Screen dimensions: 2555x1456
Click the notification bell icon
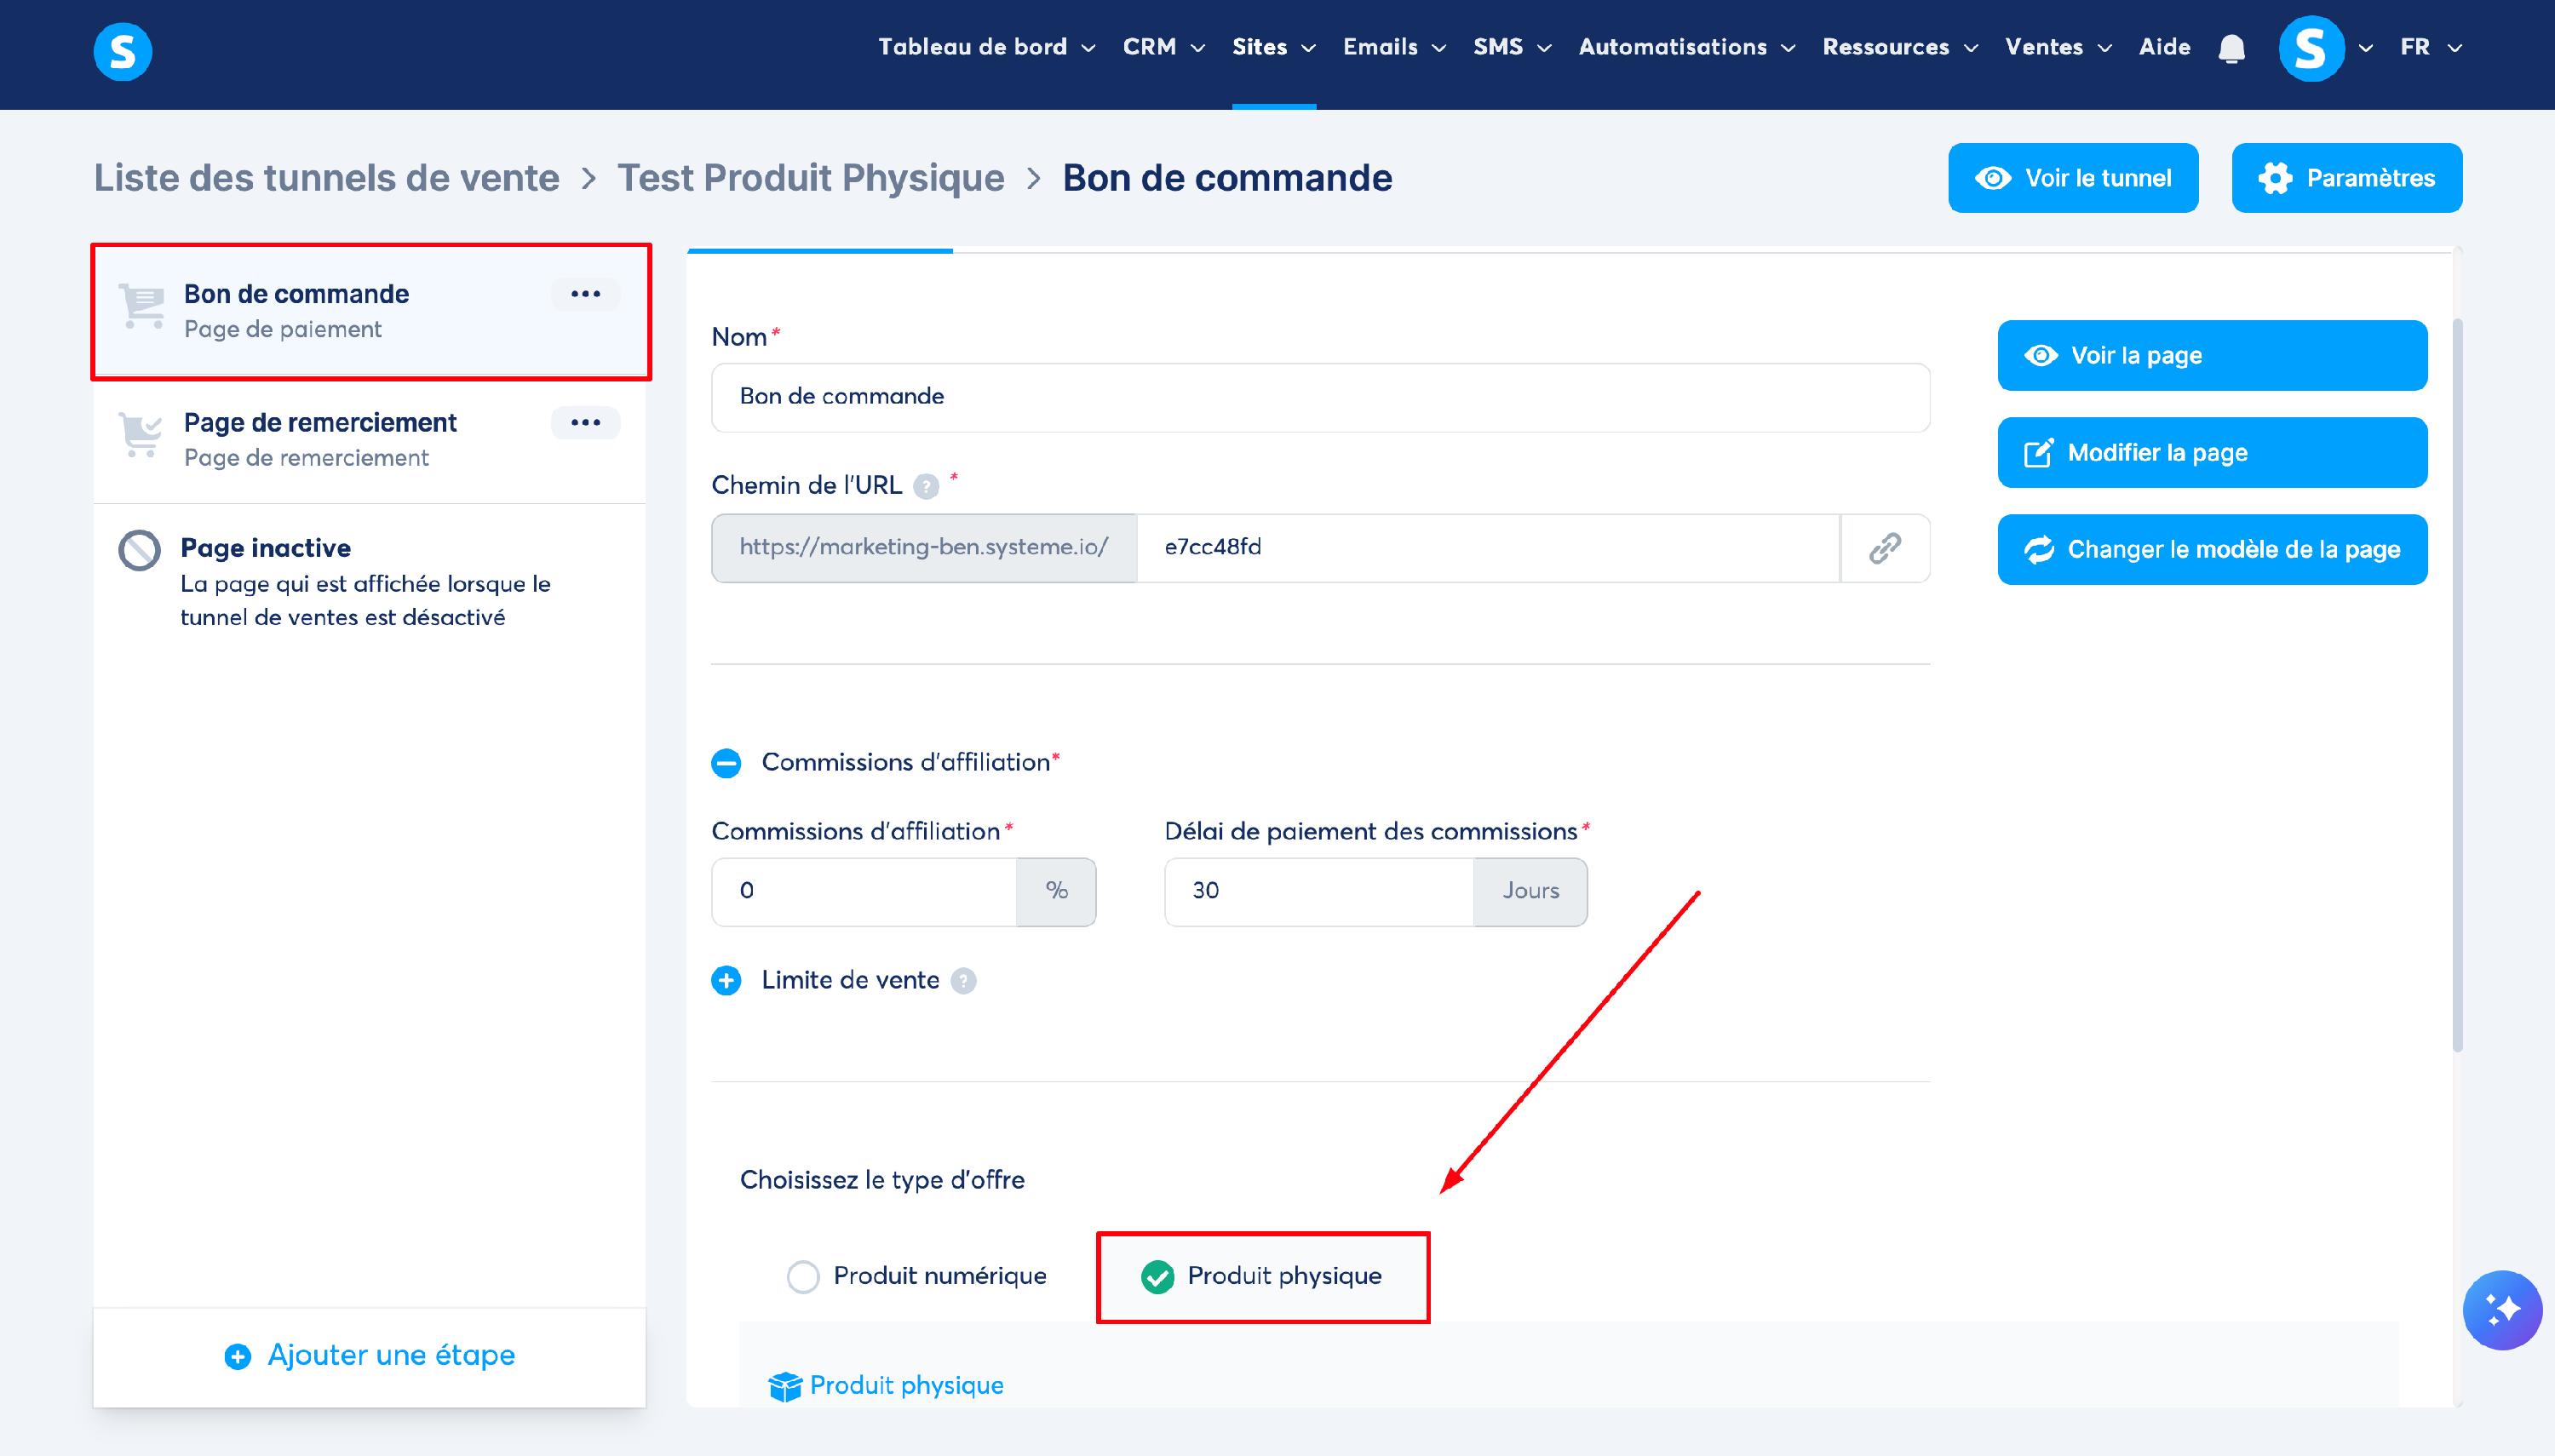(x=2231, y=48)
